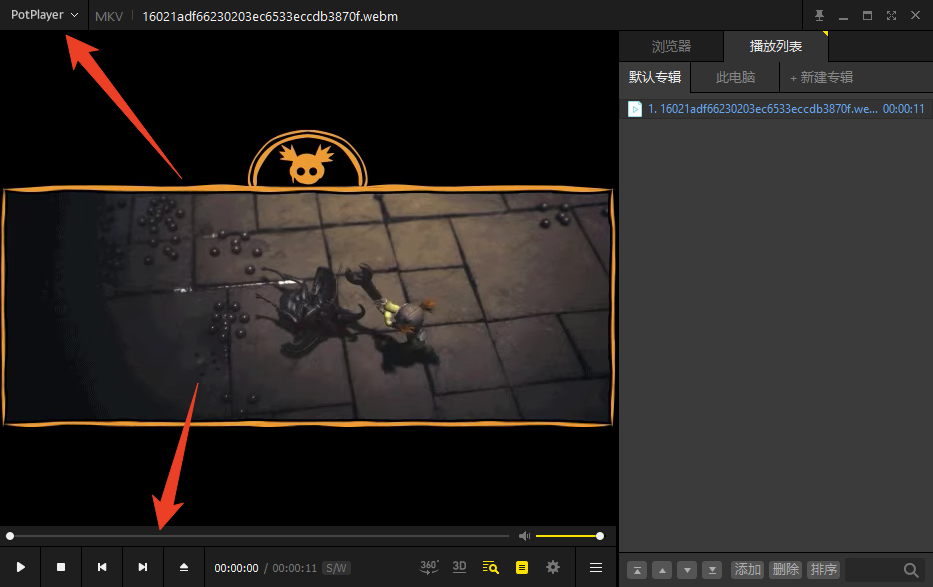Click the playlist search icon in the control bar

click(x=490, y=567)
